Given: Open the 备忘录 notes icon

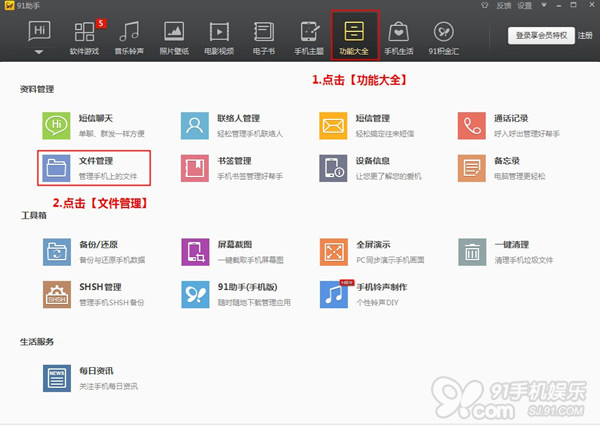Looking at the screenshot, I should point(472,168).
